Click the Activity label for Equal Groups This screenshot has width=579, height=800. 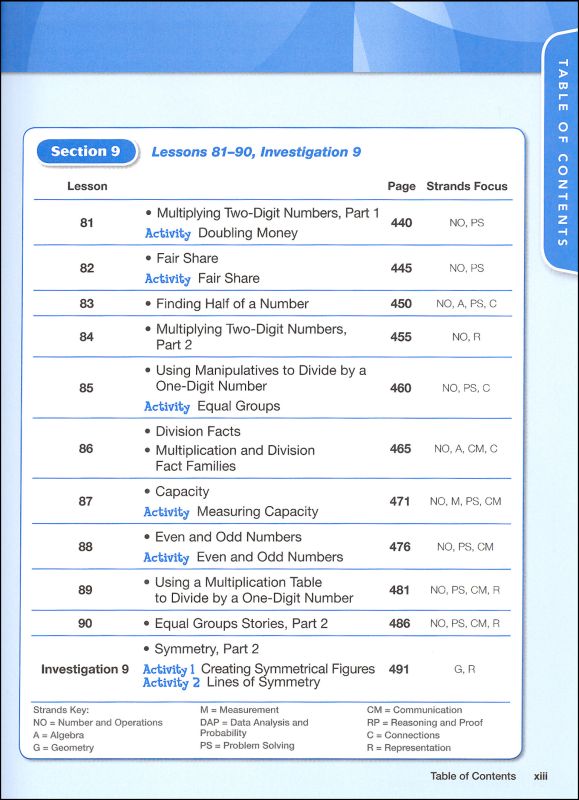point(167,406)
